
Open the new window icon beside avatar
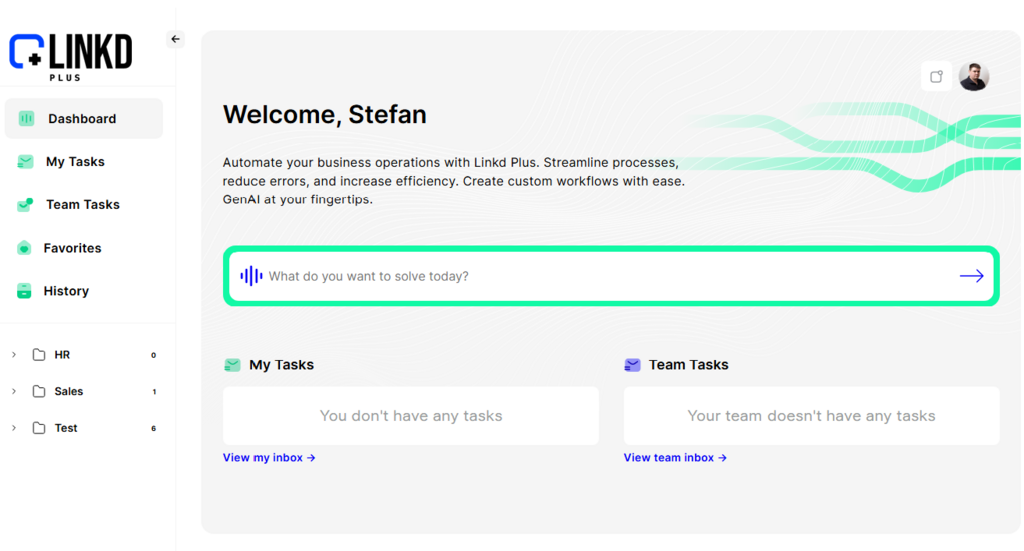(937, 77)
